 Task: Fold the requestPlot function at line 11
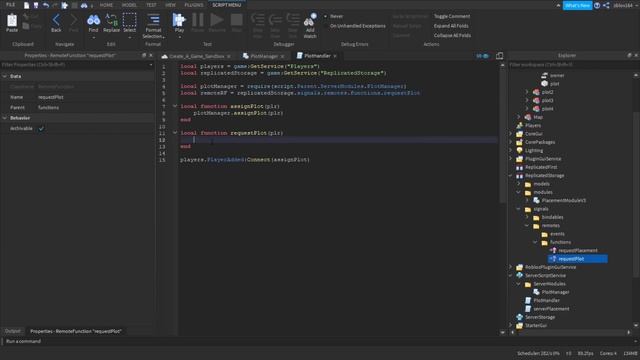click(x=175, y=133)
